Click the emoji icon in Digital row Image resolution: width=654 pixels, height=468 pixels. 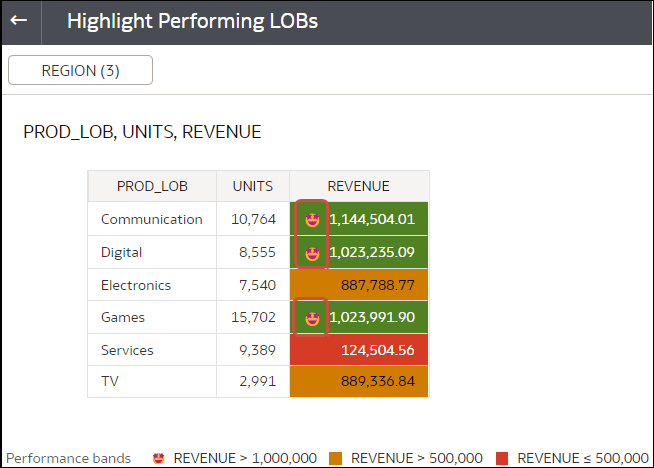tap(313, 252)
